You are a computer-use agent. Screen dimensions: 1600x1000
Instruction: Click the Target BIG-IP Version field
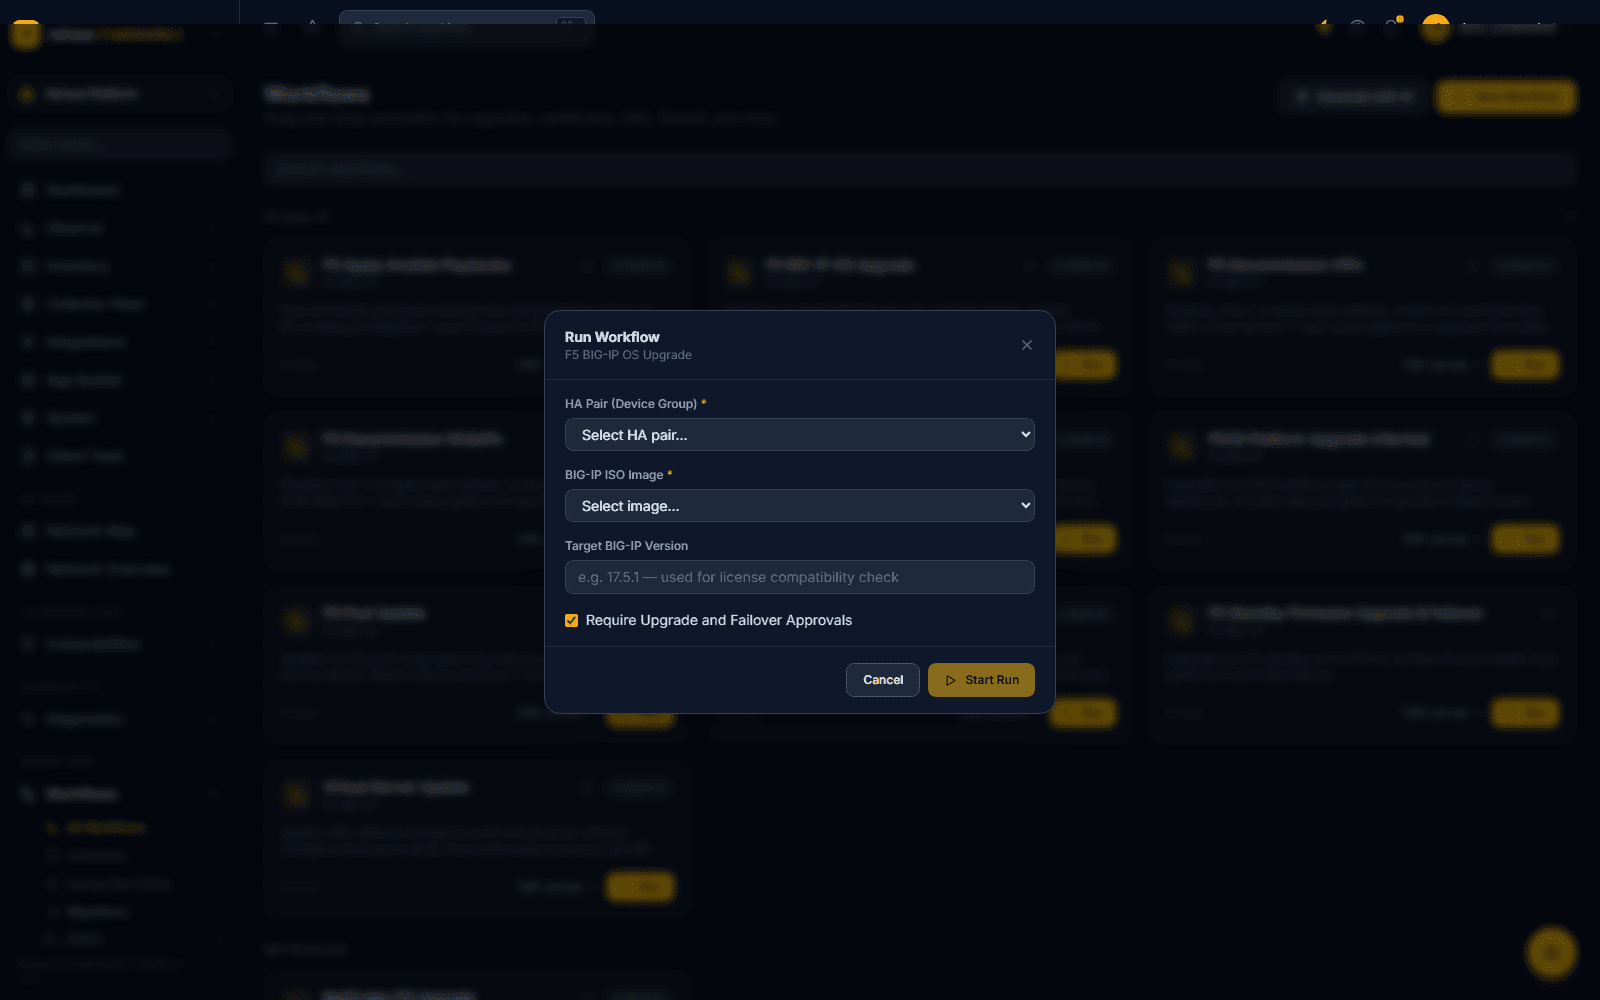point(800,577)
